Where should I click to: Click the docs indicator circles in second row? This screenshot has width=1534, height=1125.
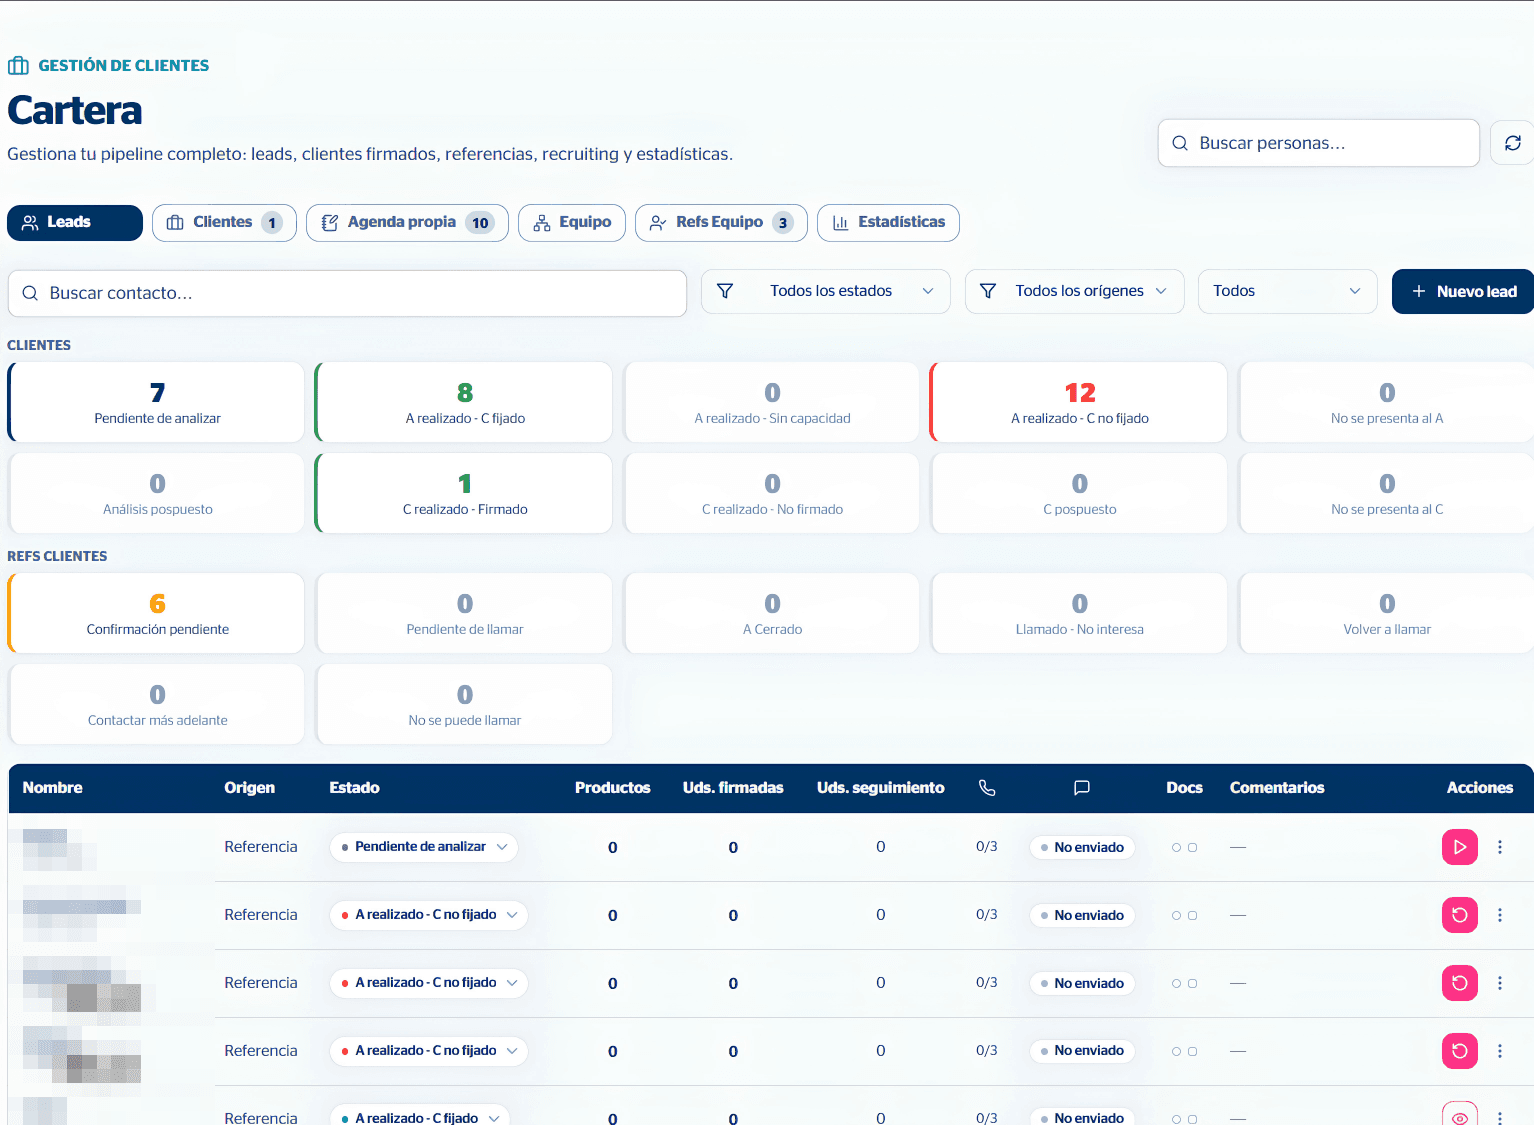(1184, 915)
